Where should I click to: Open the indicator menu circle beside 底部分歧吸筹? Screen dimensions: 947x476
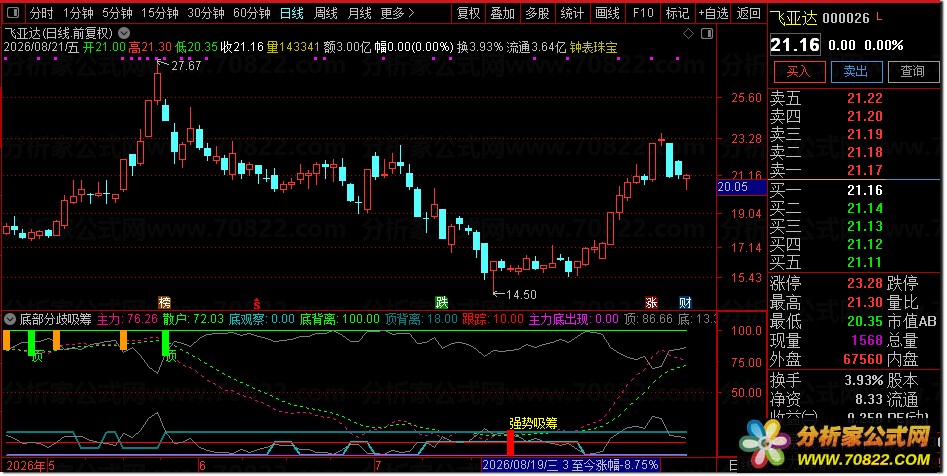[x=10, y=319]
